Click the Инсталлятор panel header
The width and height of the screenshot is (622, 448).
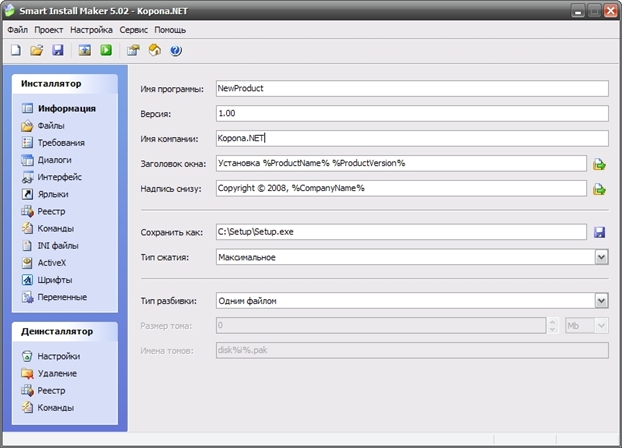coord(65,84)
